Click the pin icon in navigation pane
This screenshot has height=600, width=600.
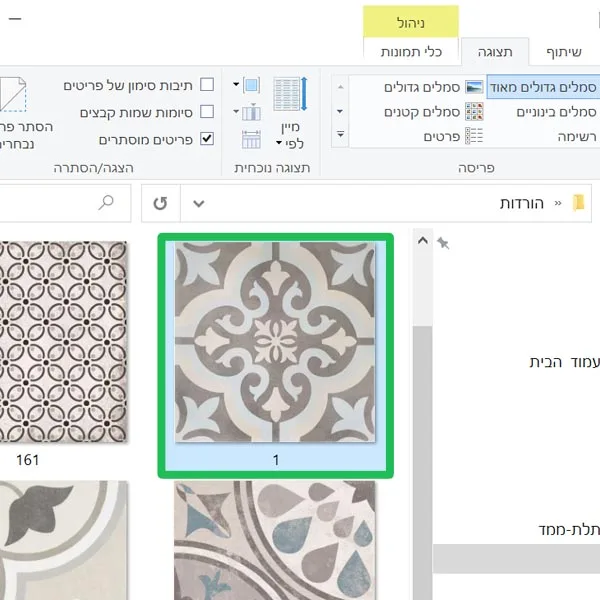pos(443,243)
